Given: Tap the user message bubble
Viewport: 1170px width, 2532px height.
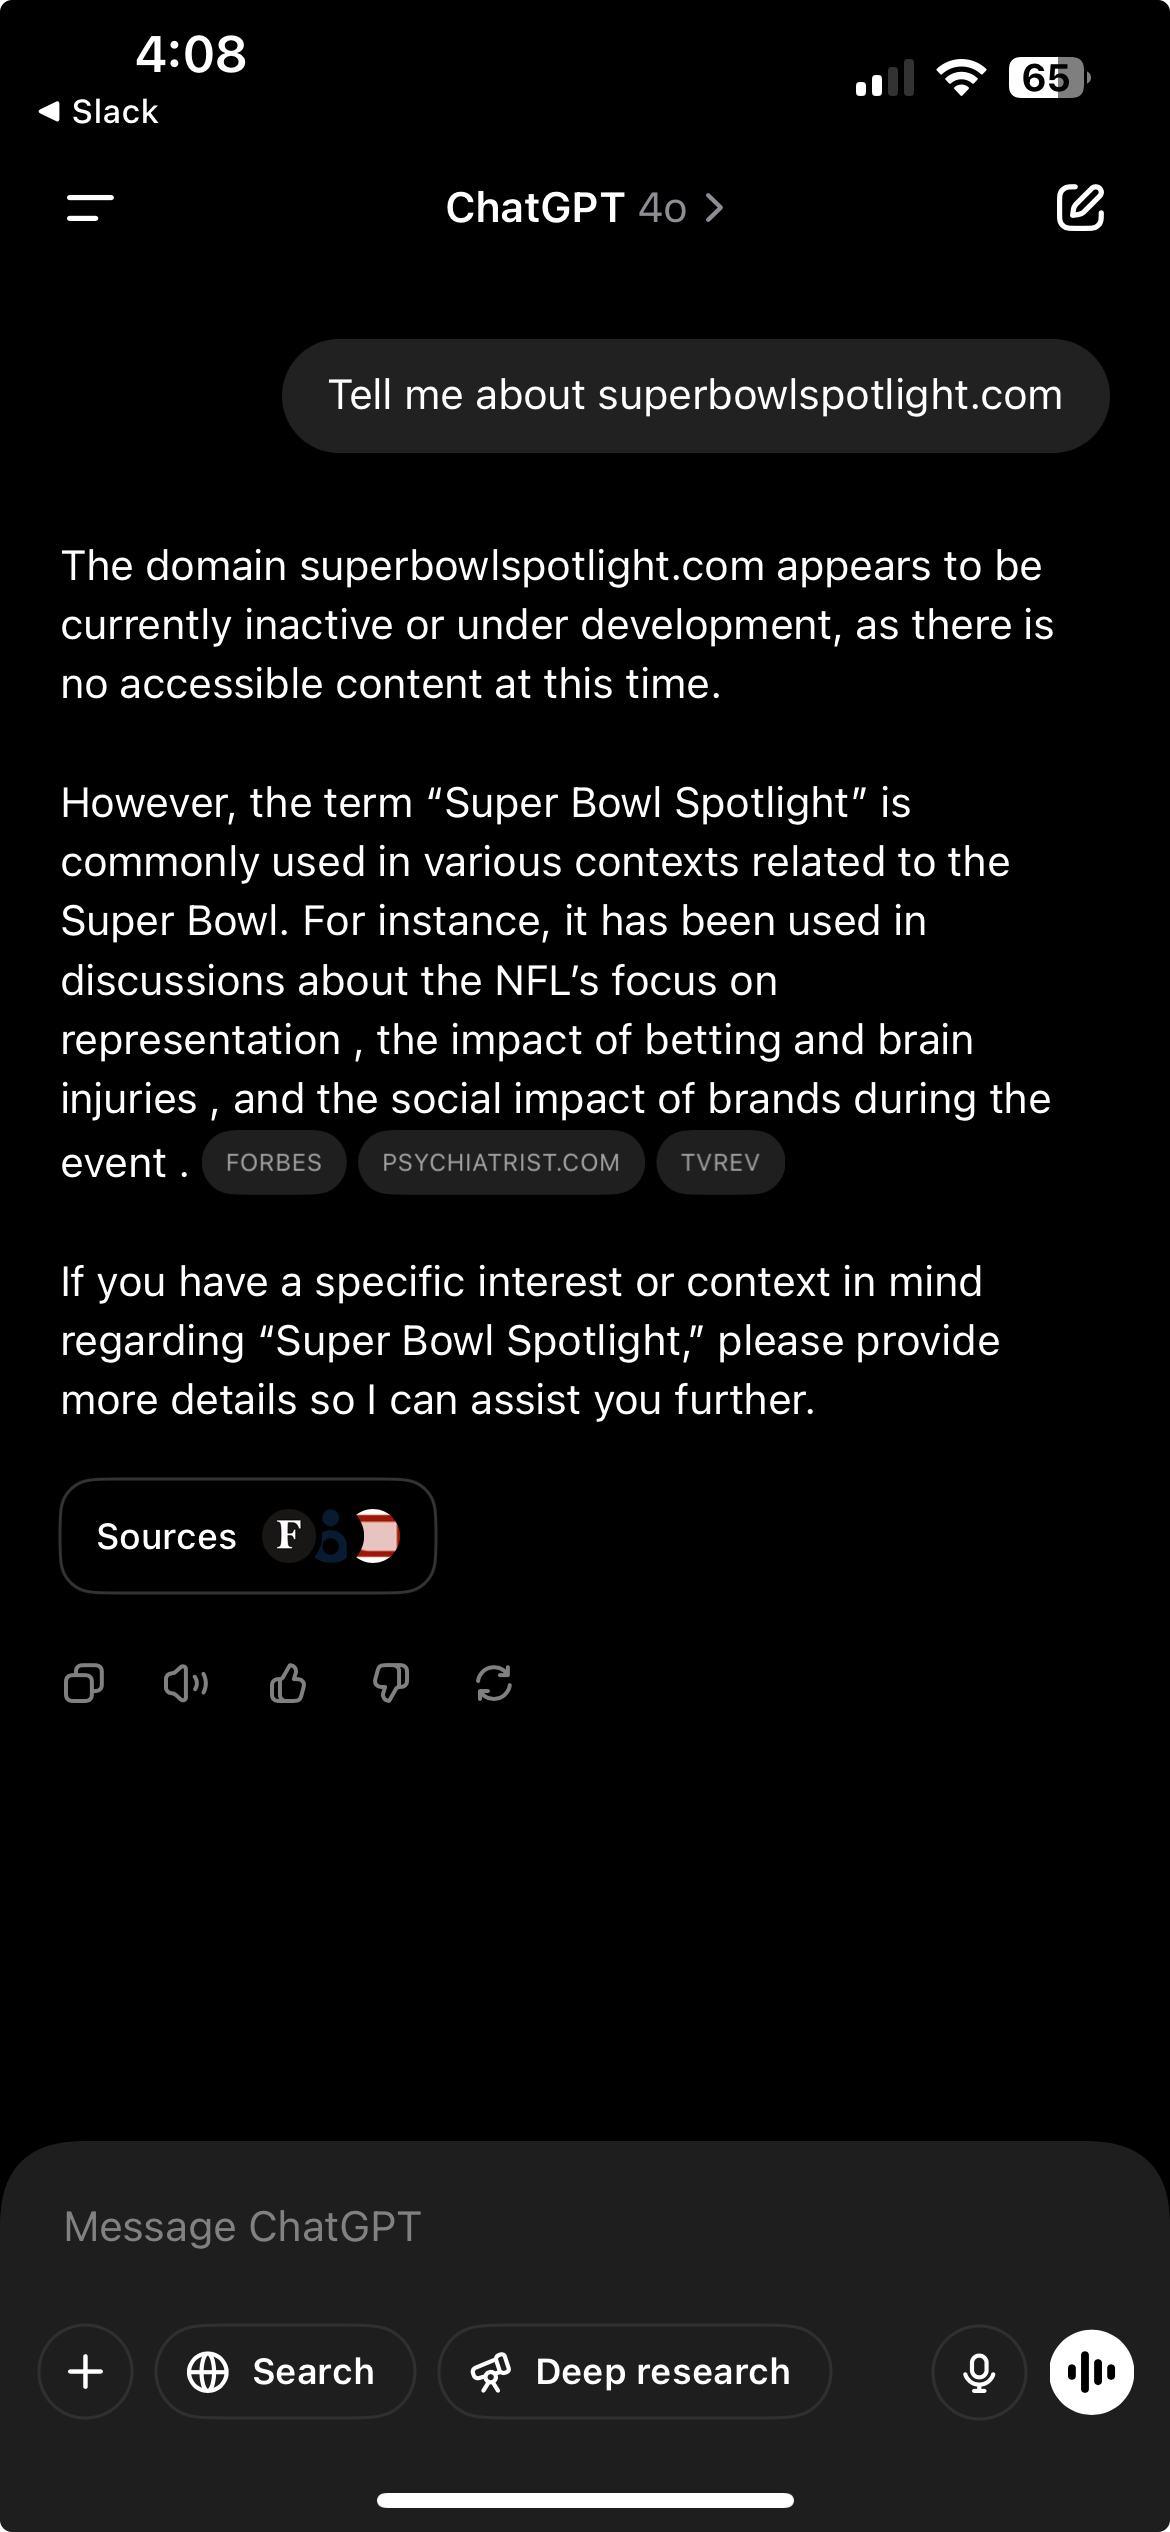Looking at the screenshot, I should click(x=696, y=395).
